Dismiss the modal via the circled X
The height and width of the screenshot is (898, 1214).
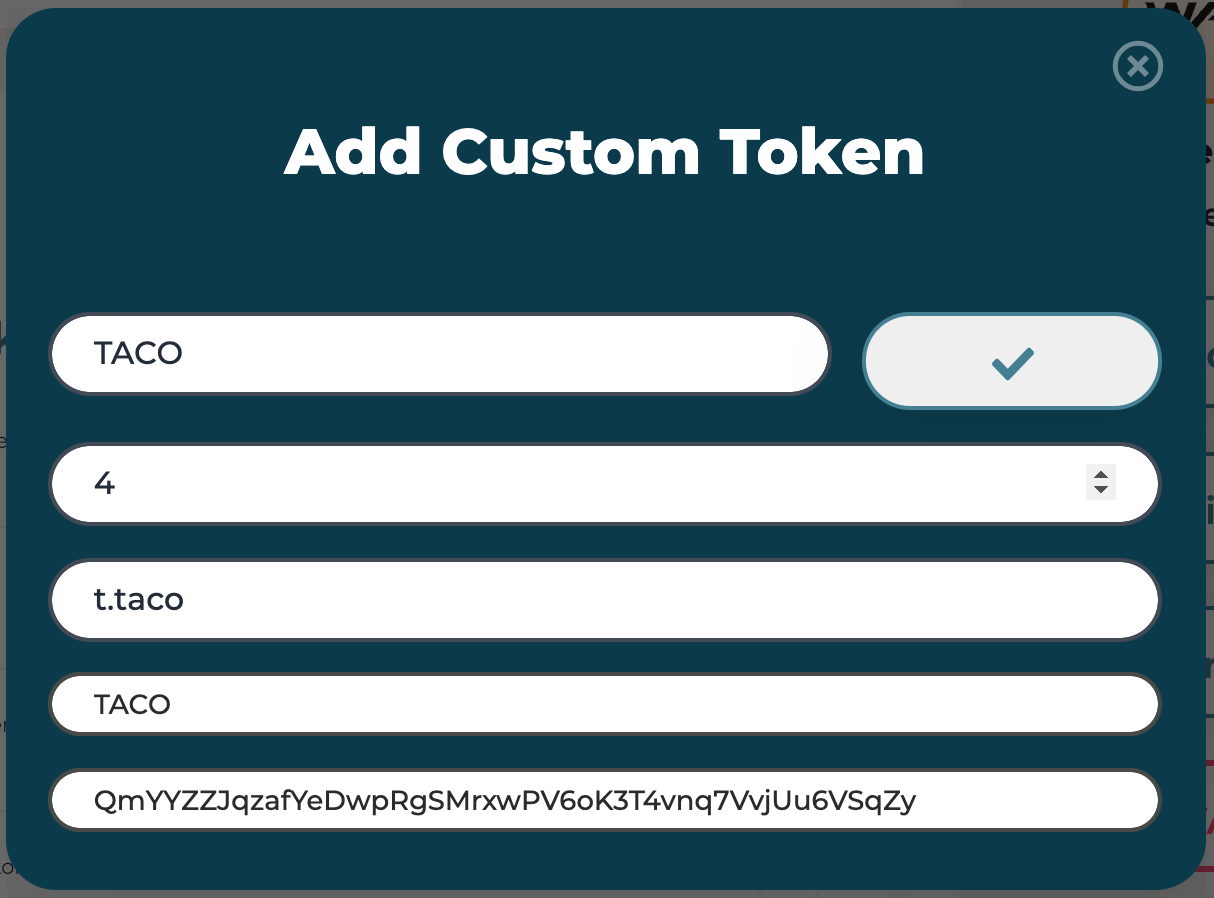pos(1137,66)
